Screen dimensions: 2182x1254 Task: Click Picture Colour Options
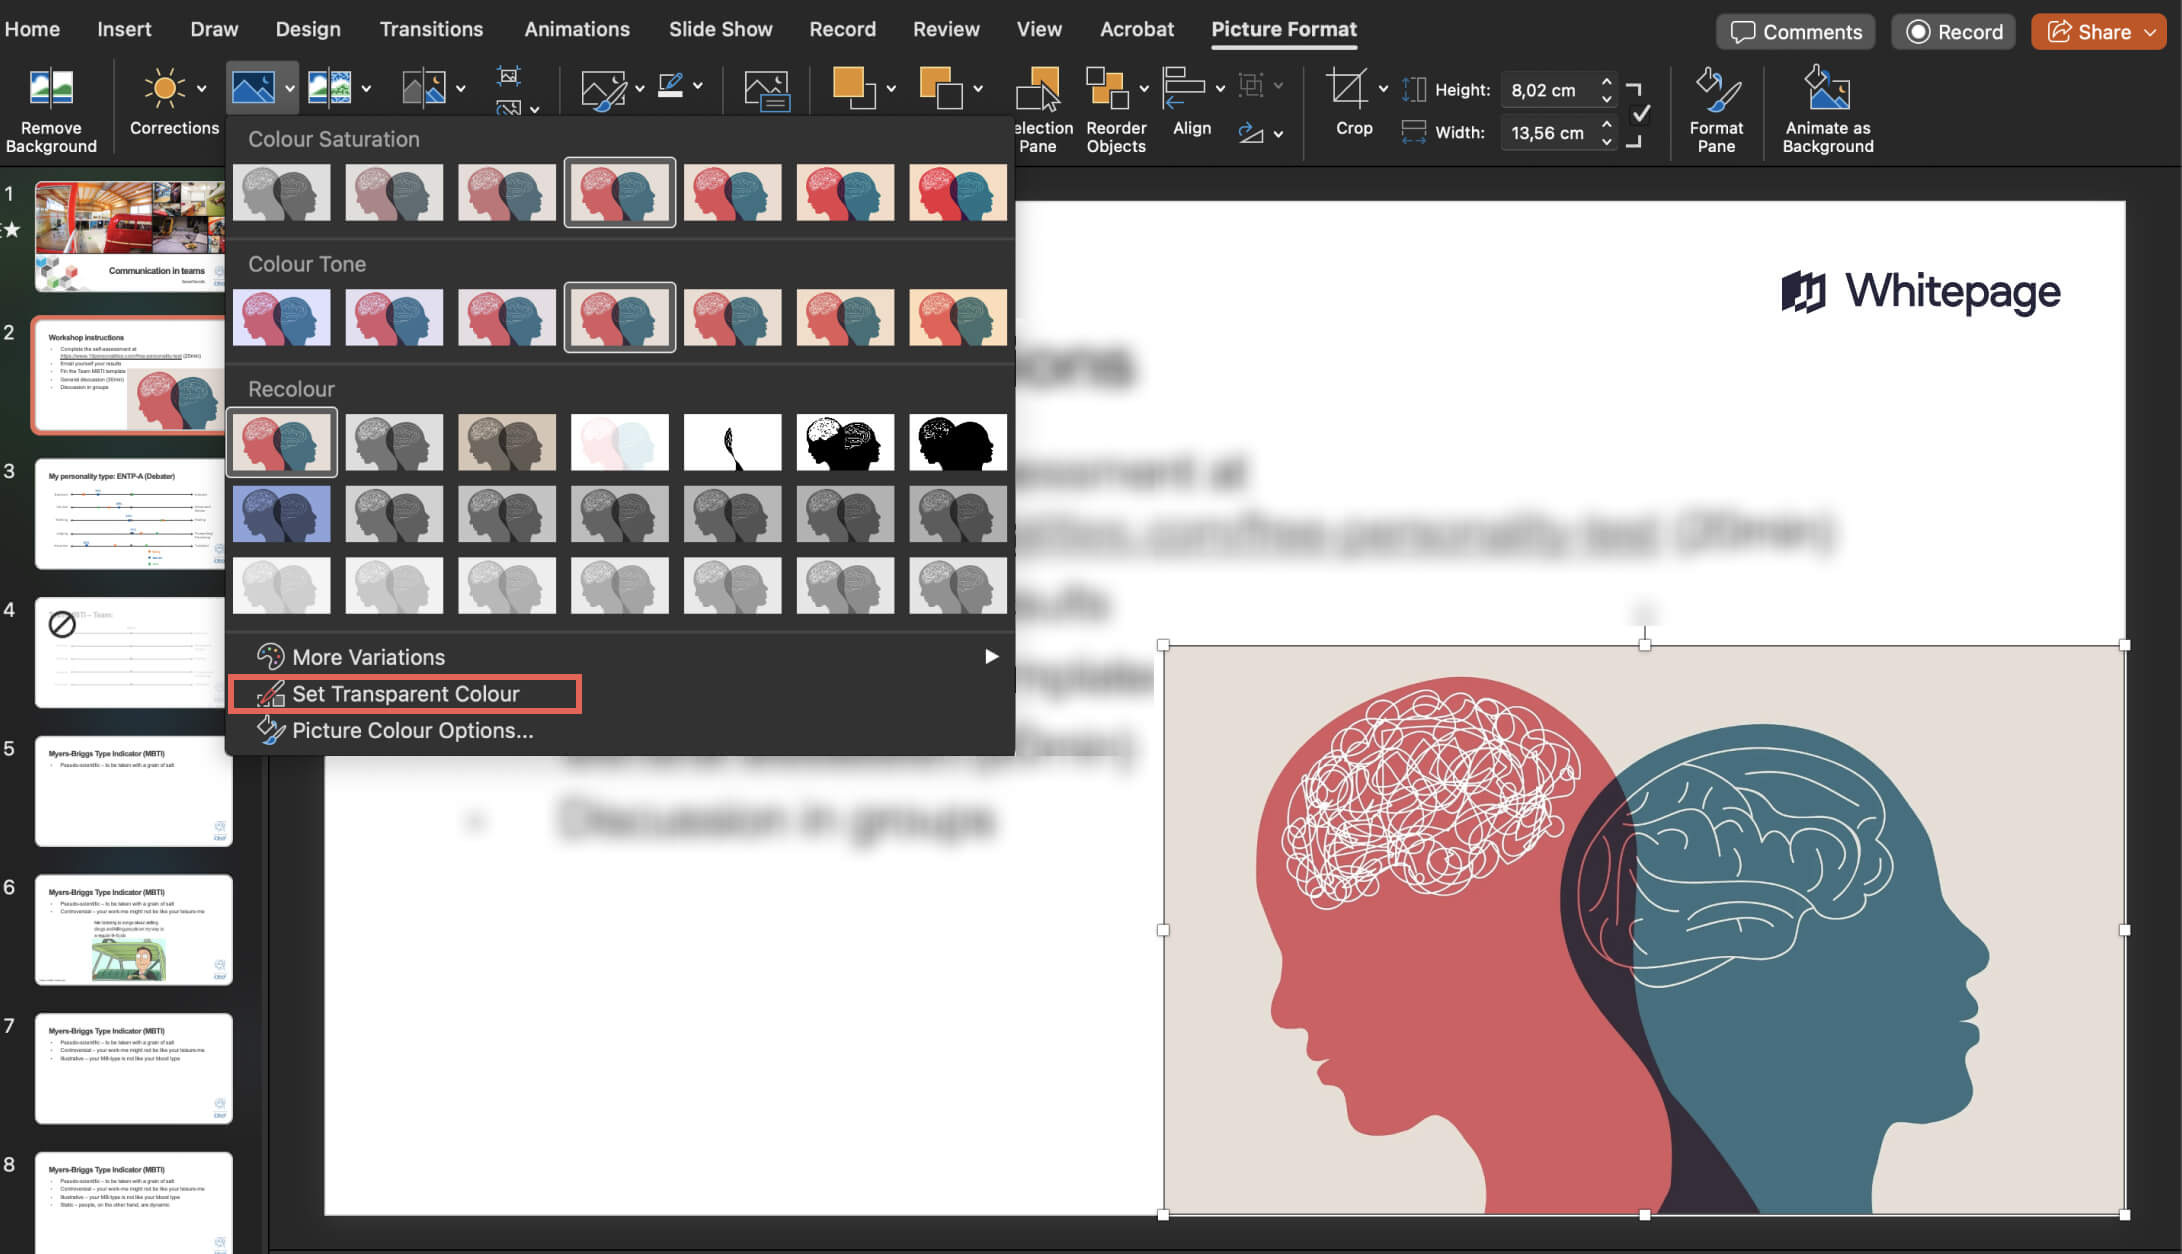412,730
